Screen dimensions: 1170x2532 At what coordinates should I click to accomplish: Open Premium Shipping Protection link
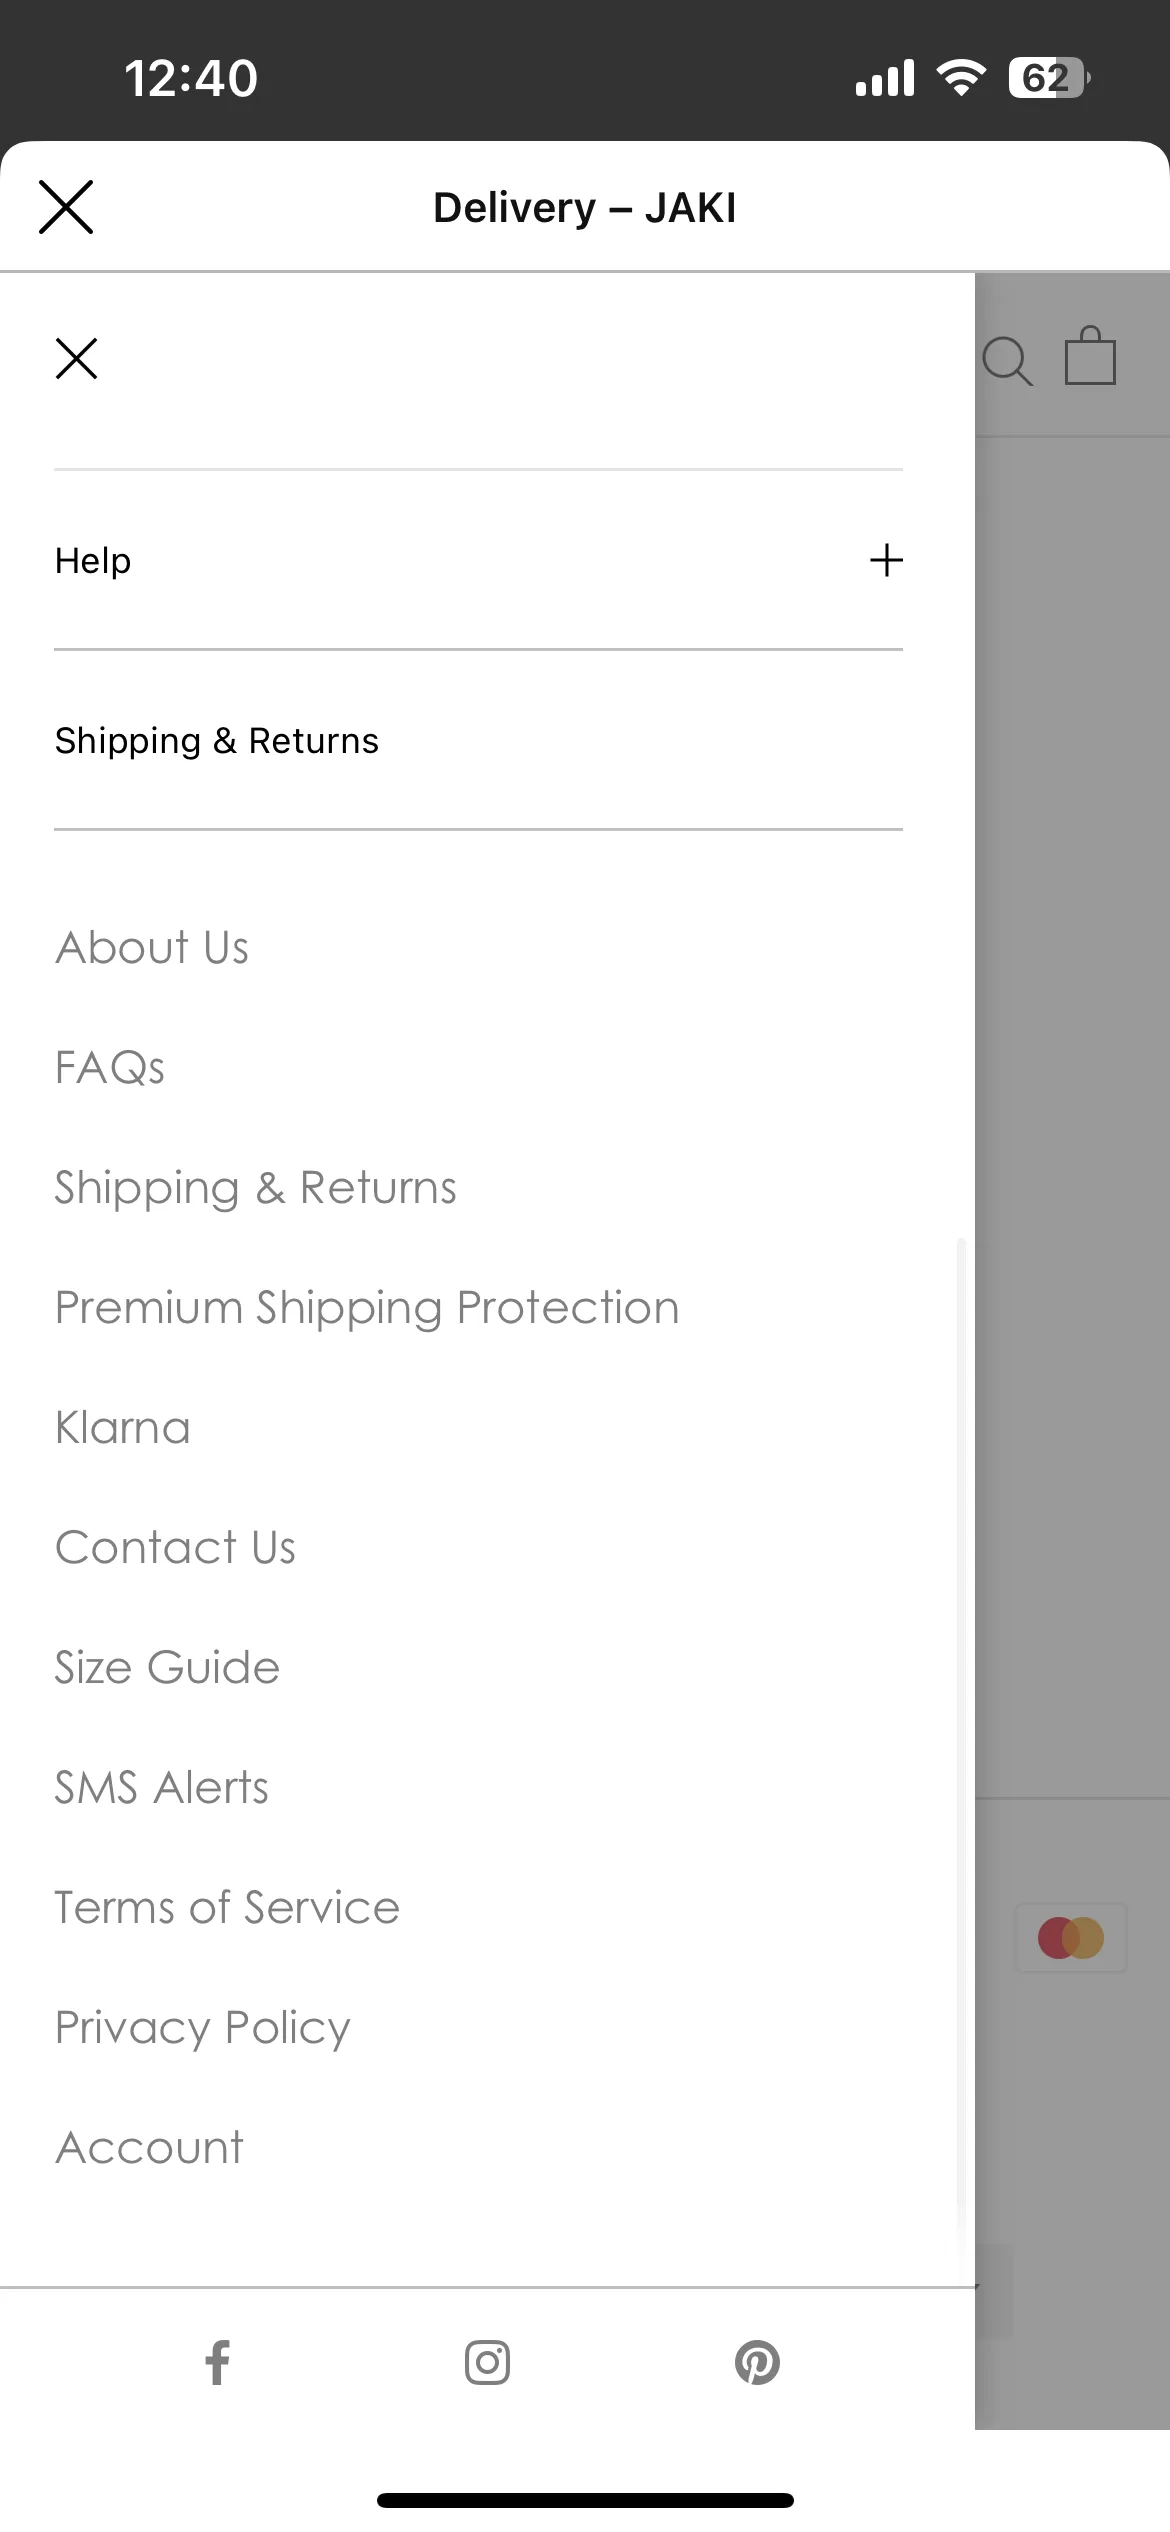367,1308
